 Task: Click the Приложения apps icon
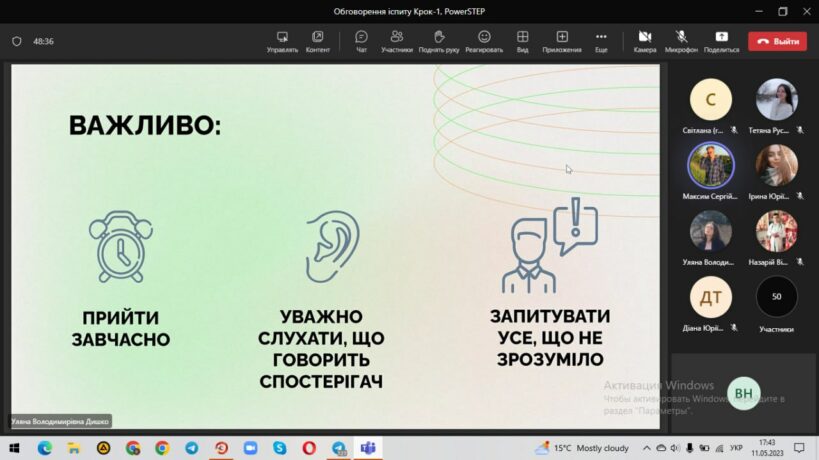[x=562, y=39]
